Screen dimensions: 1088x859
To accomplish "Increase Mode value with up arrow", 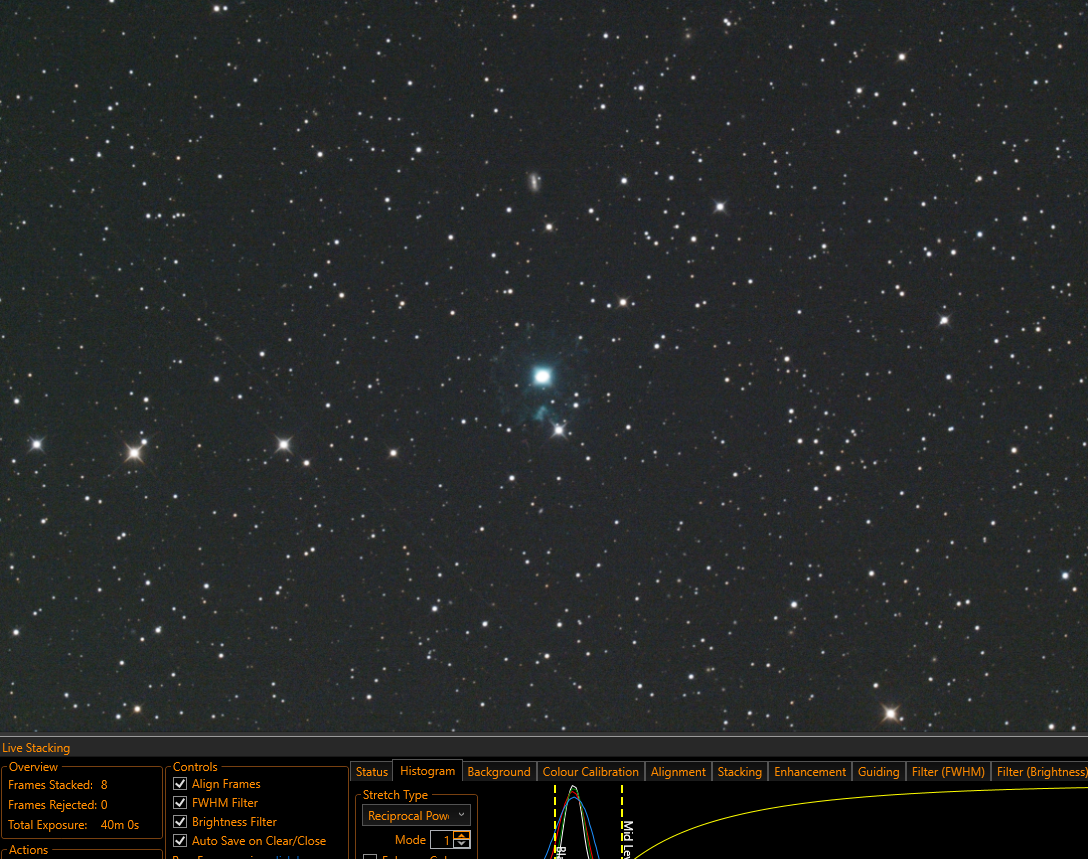I will point(462,835).
